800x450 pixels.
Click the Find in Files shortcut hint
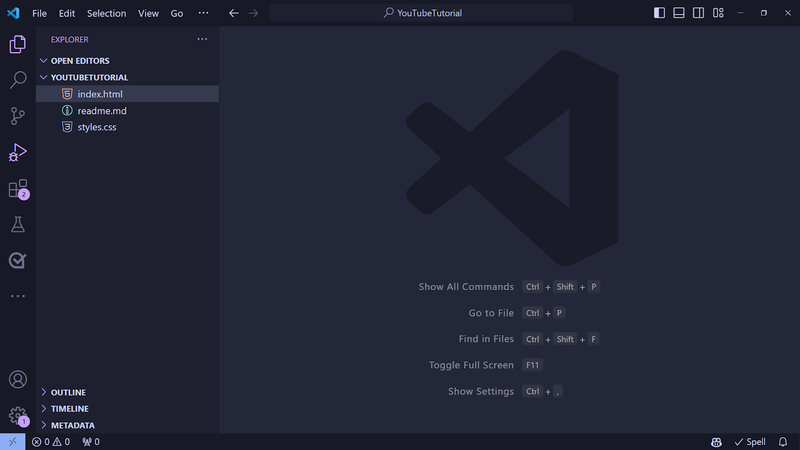529,339
